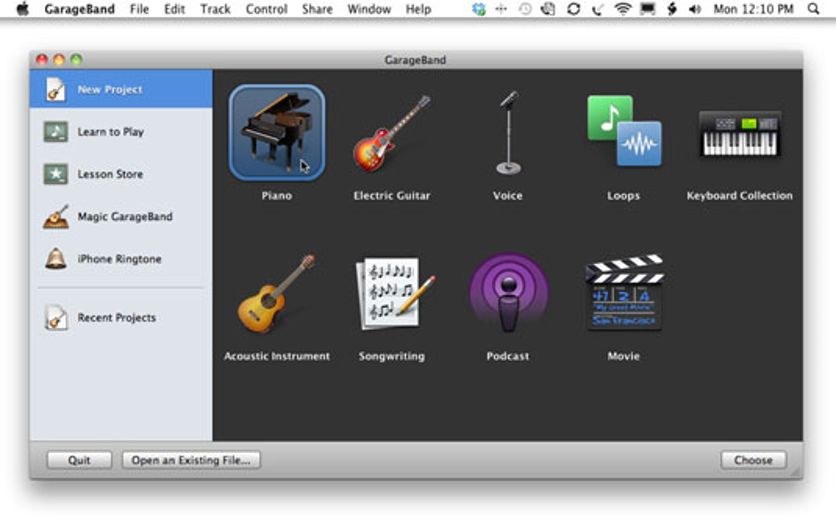Open New Project in the sidebar
The height and width of the screenshot is (520, 836).
pos(121,89)
